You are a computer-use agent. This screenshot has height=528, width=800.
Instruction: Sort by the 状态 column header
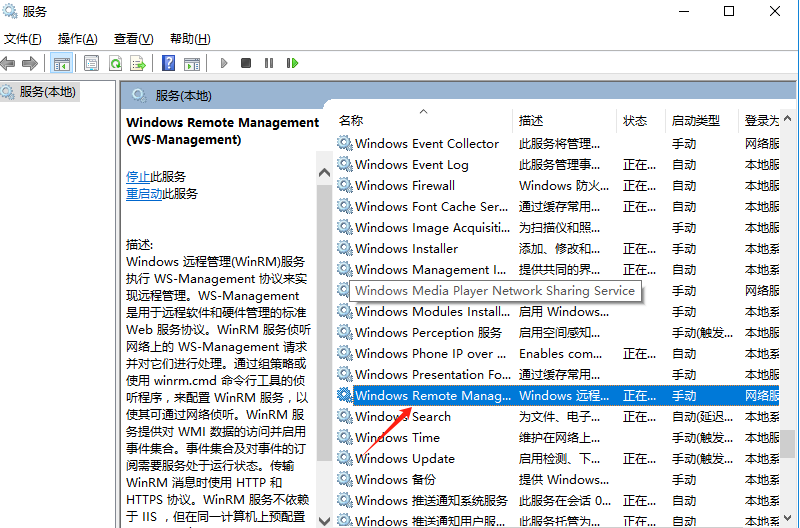tap(641, 120)
